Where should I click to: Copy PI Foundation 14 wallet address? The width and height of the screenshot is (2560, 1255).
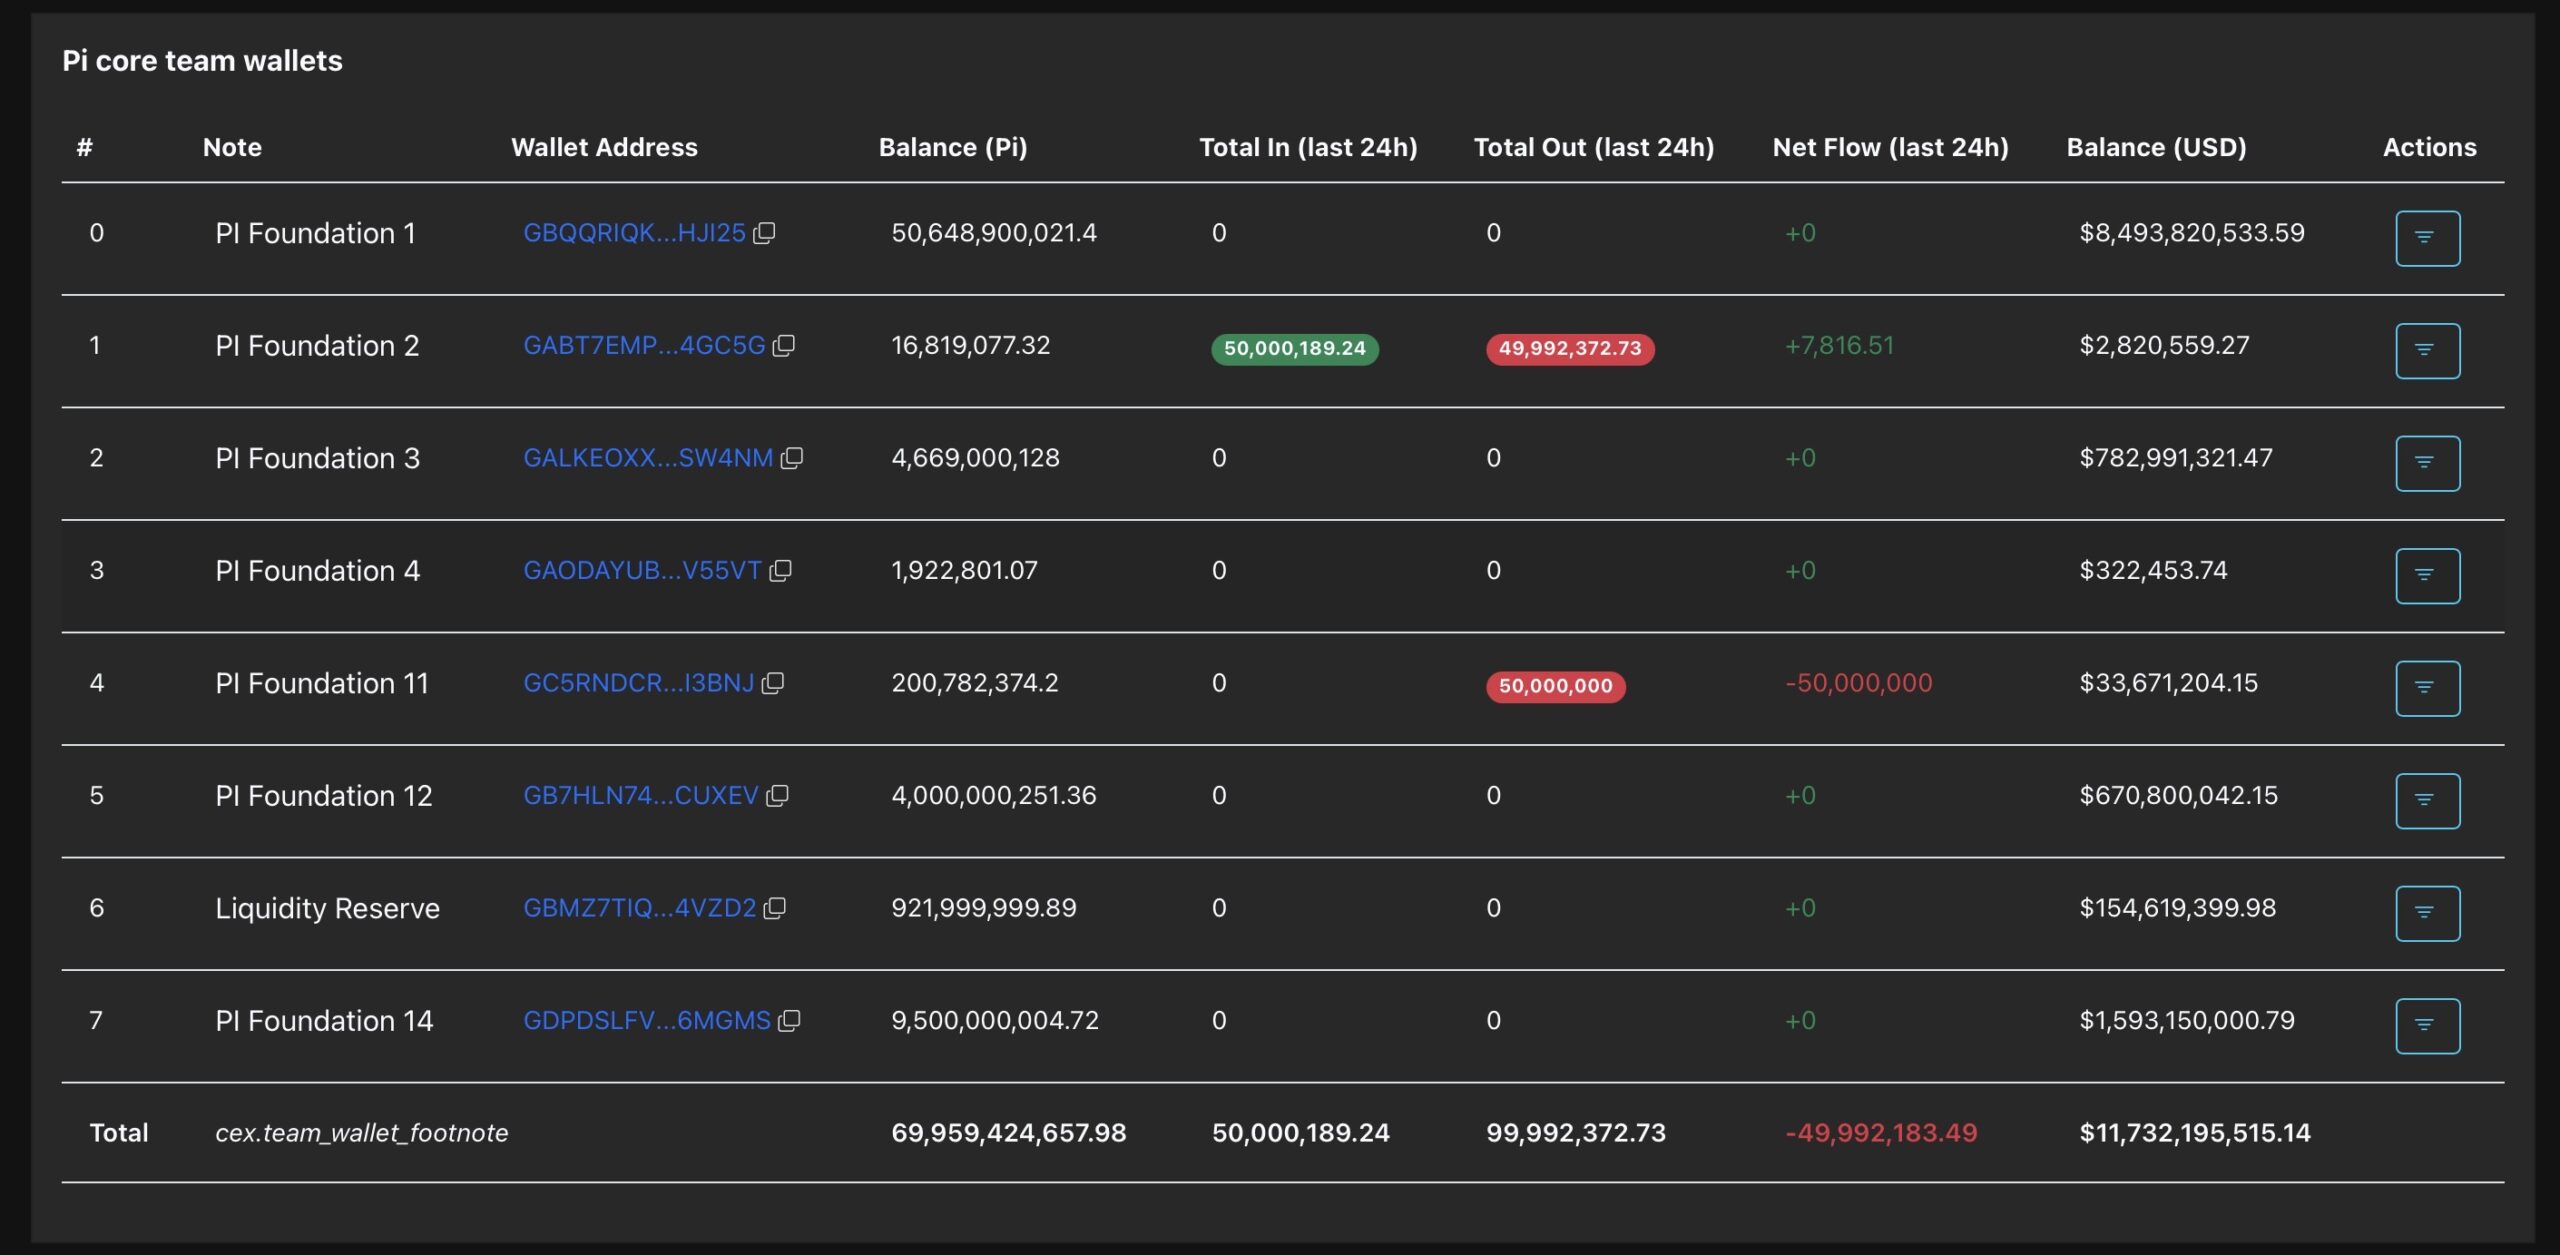point(791,1021)
